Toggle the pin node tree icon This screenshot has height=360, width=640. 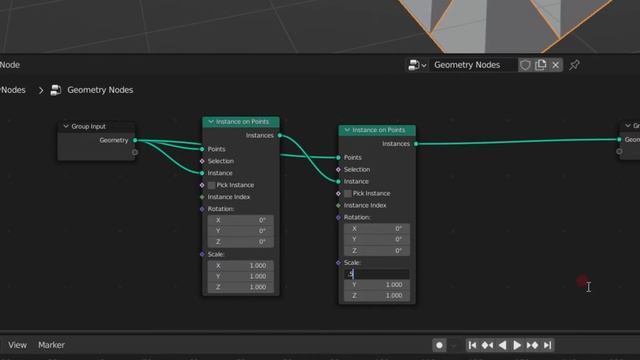[574, 65]
